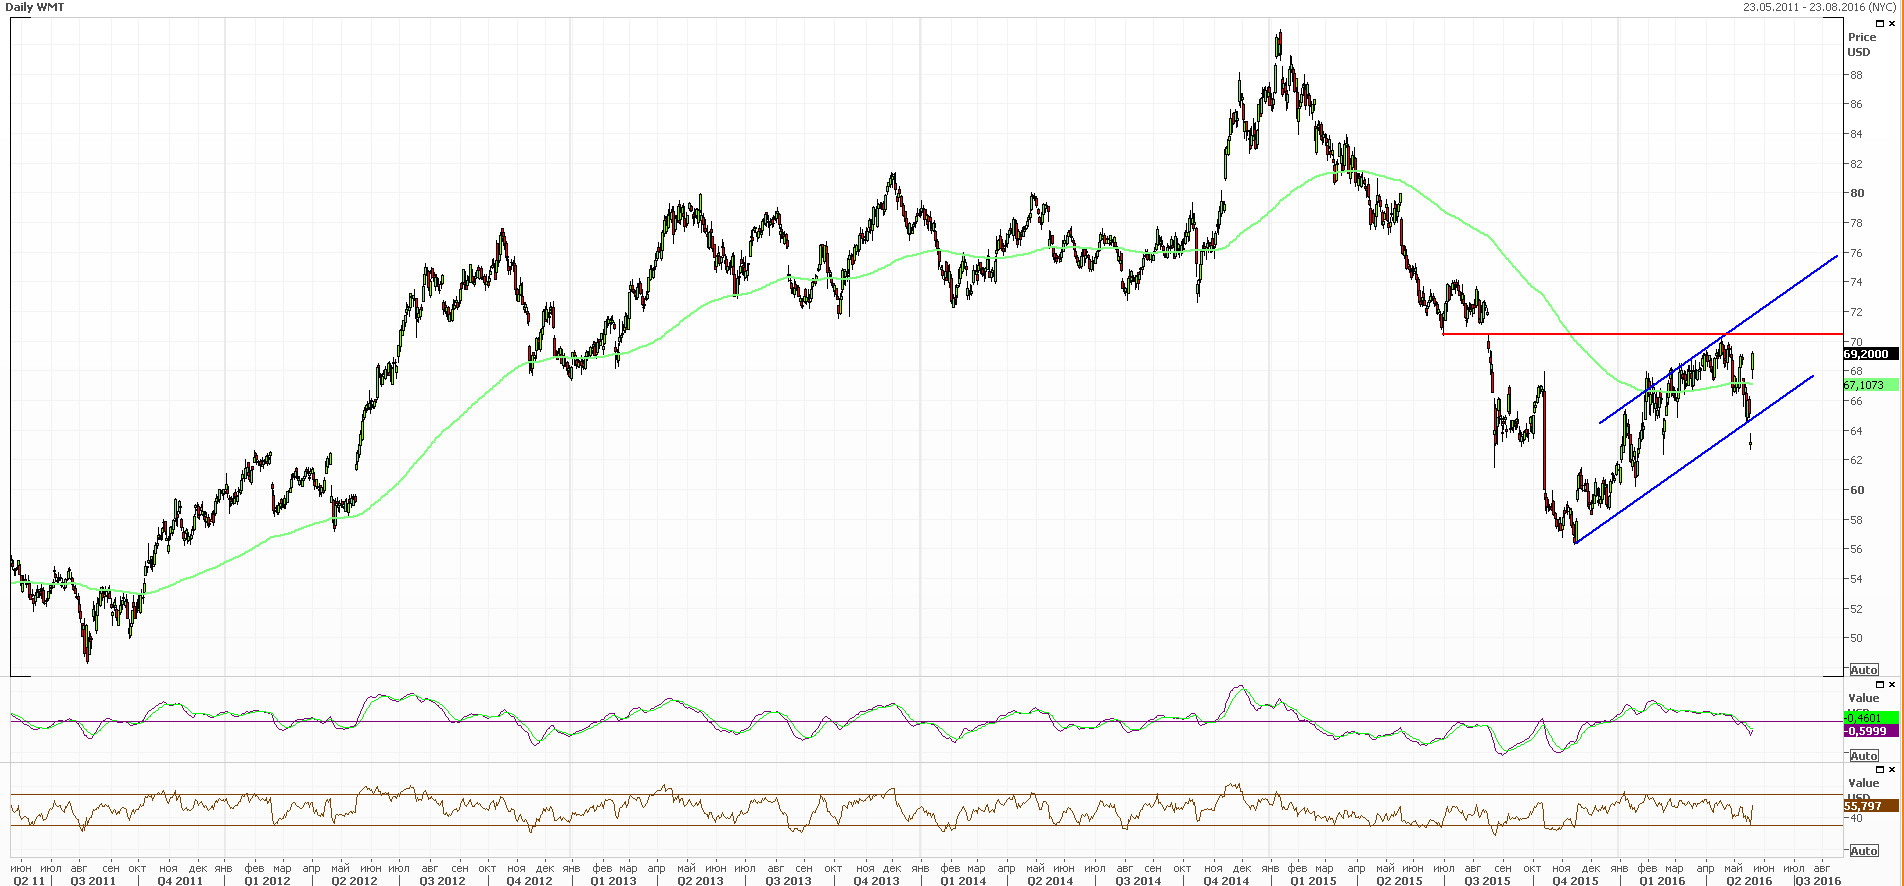
Task: Click the 40 level label in bottom panel
Action: click(1856, 818)
